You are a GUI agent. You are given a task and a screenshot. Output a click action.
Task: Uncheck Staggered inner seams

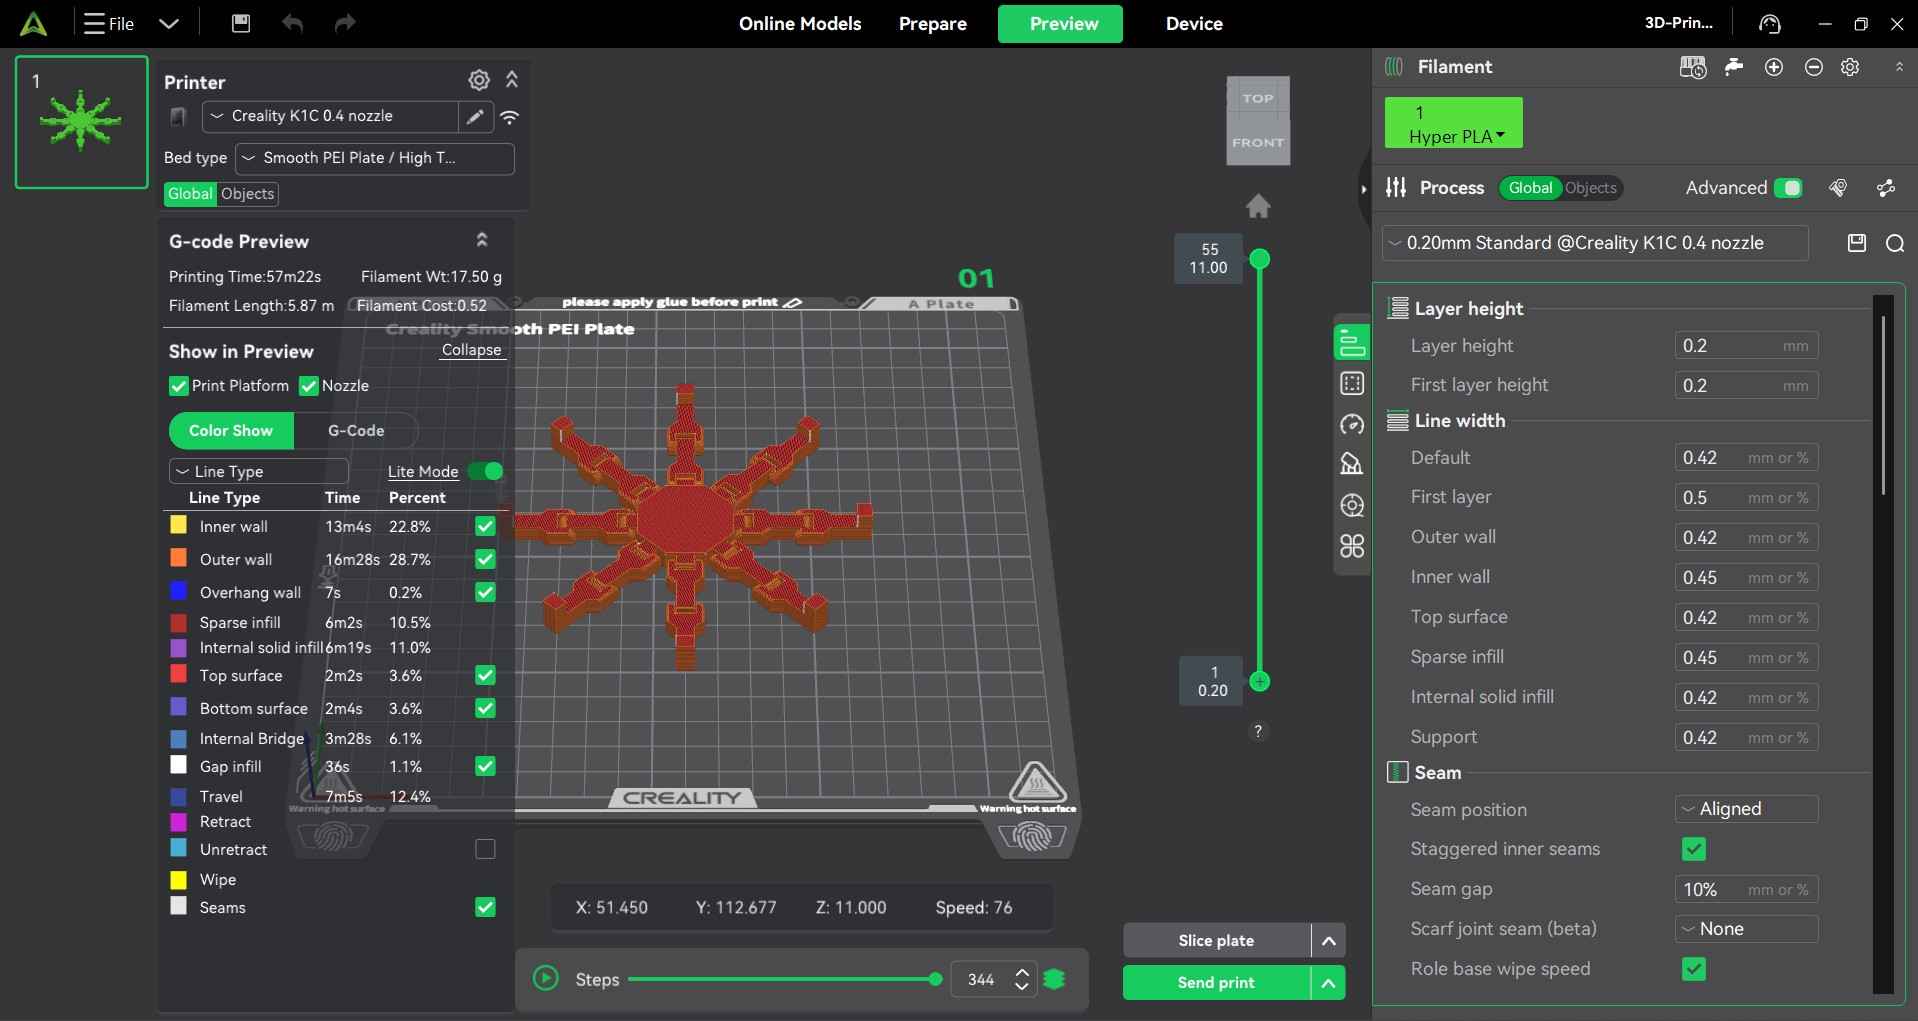1694,849
